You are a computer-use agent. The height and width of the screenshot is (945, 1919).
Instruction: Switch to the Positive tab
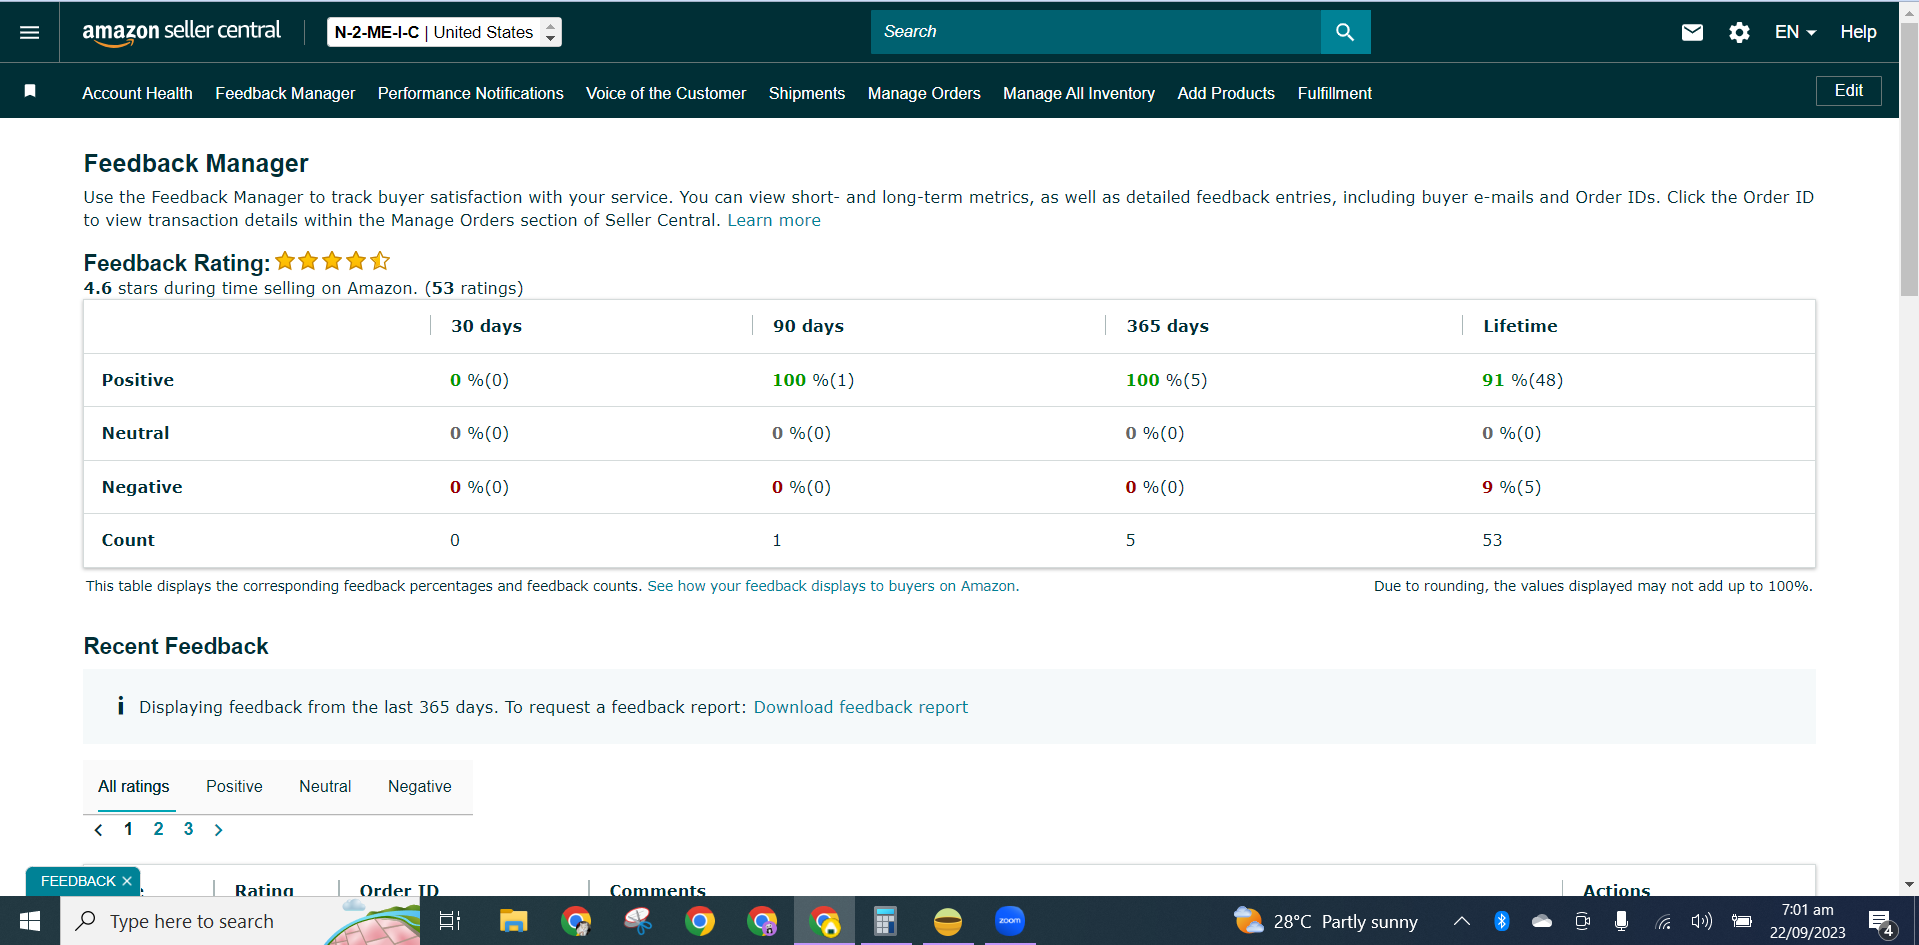234,787
